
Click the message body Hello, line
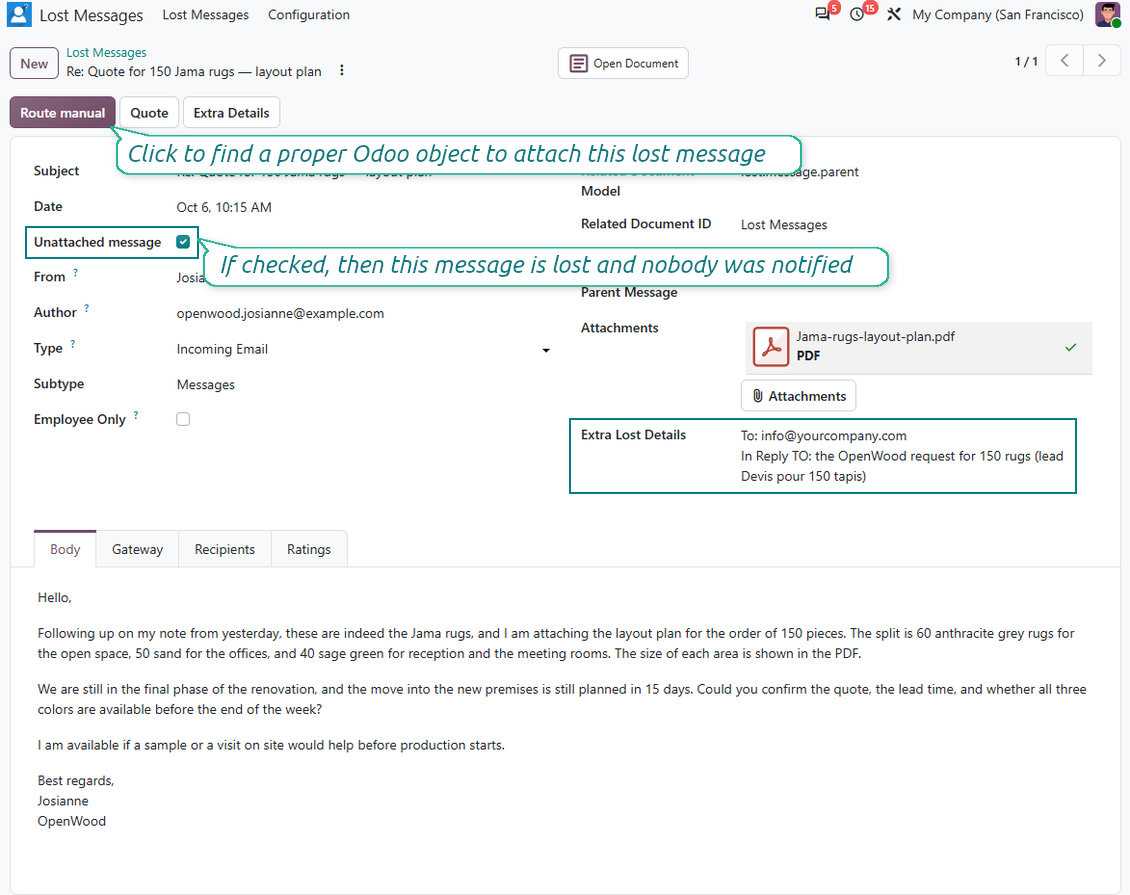pos(55,597)
